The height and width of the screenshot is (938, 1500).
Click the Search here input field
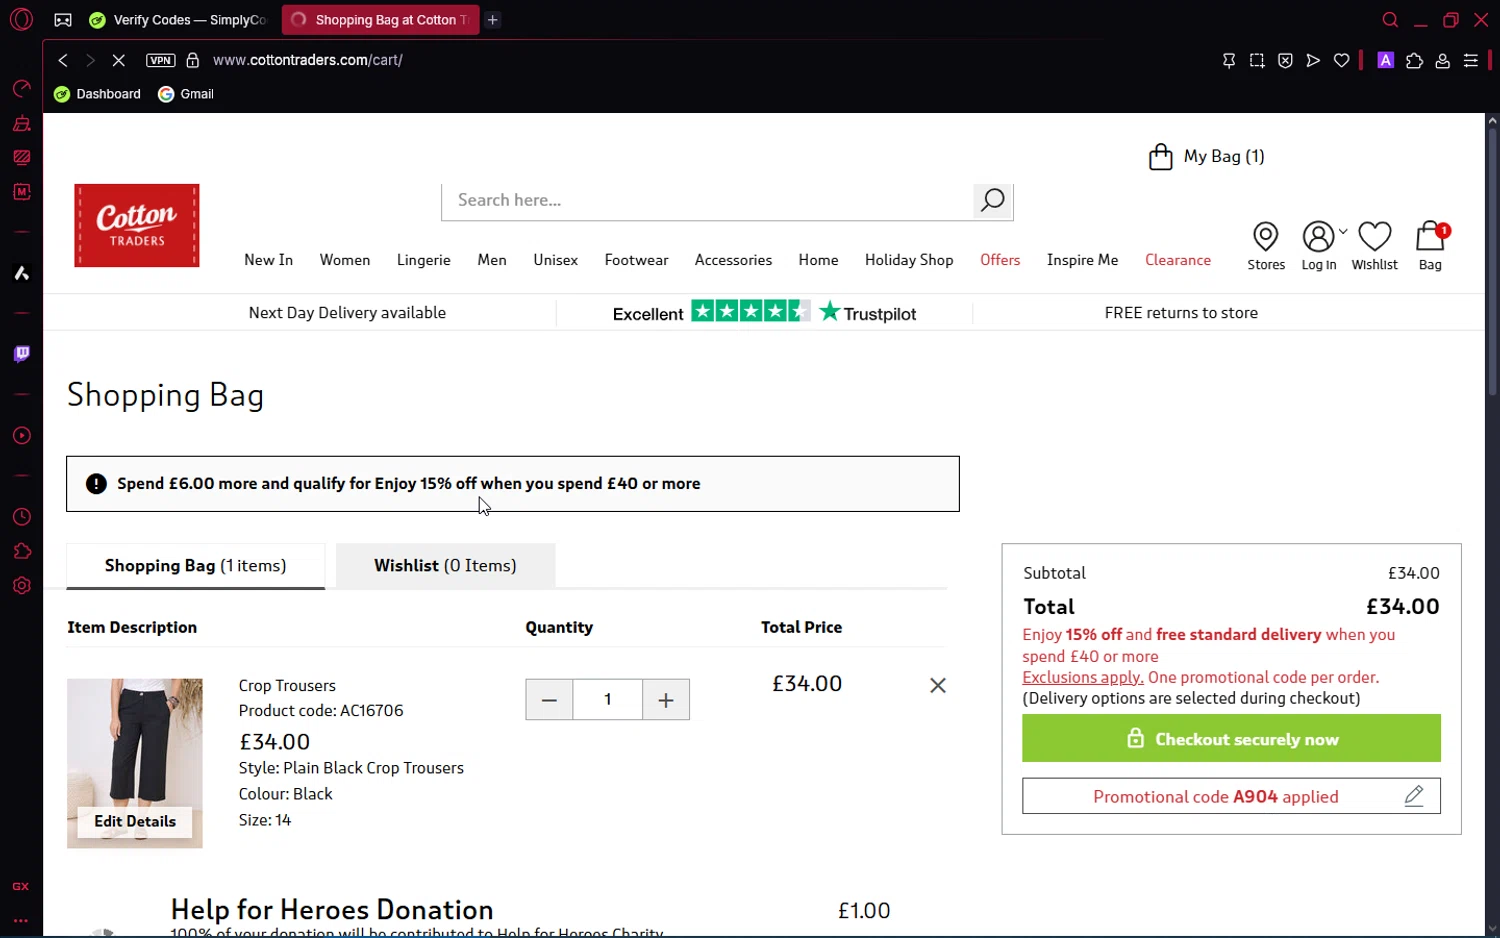point(708,201)
